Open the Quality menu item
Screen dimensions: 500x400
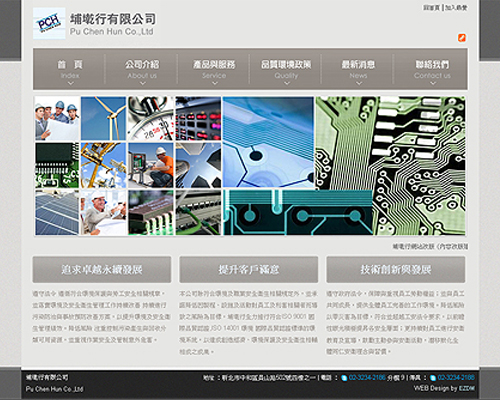point(286,69)
